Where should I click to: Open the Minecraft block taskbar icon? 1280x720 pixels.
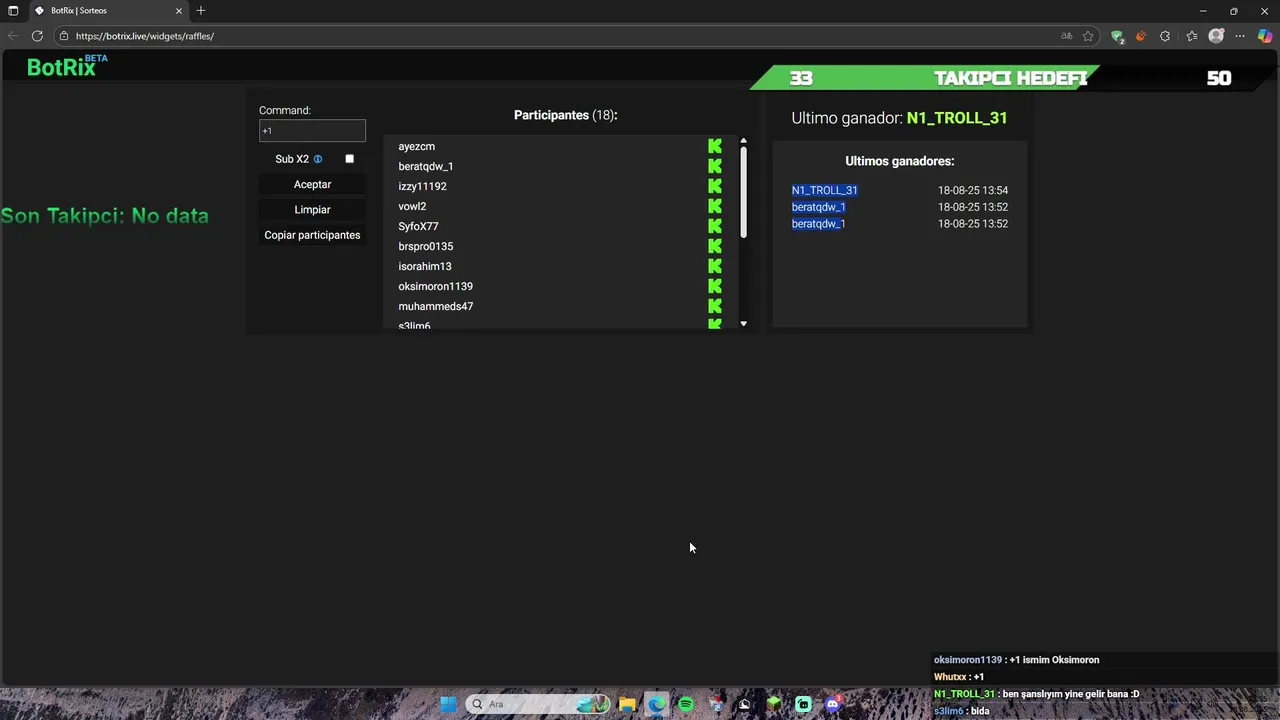pos(774,704)
